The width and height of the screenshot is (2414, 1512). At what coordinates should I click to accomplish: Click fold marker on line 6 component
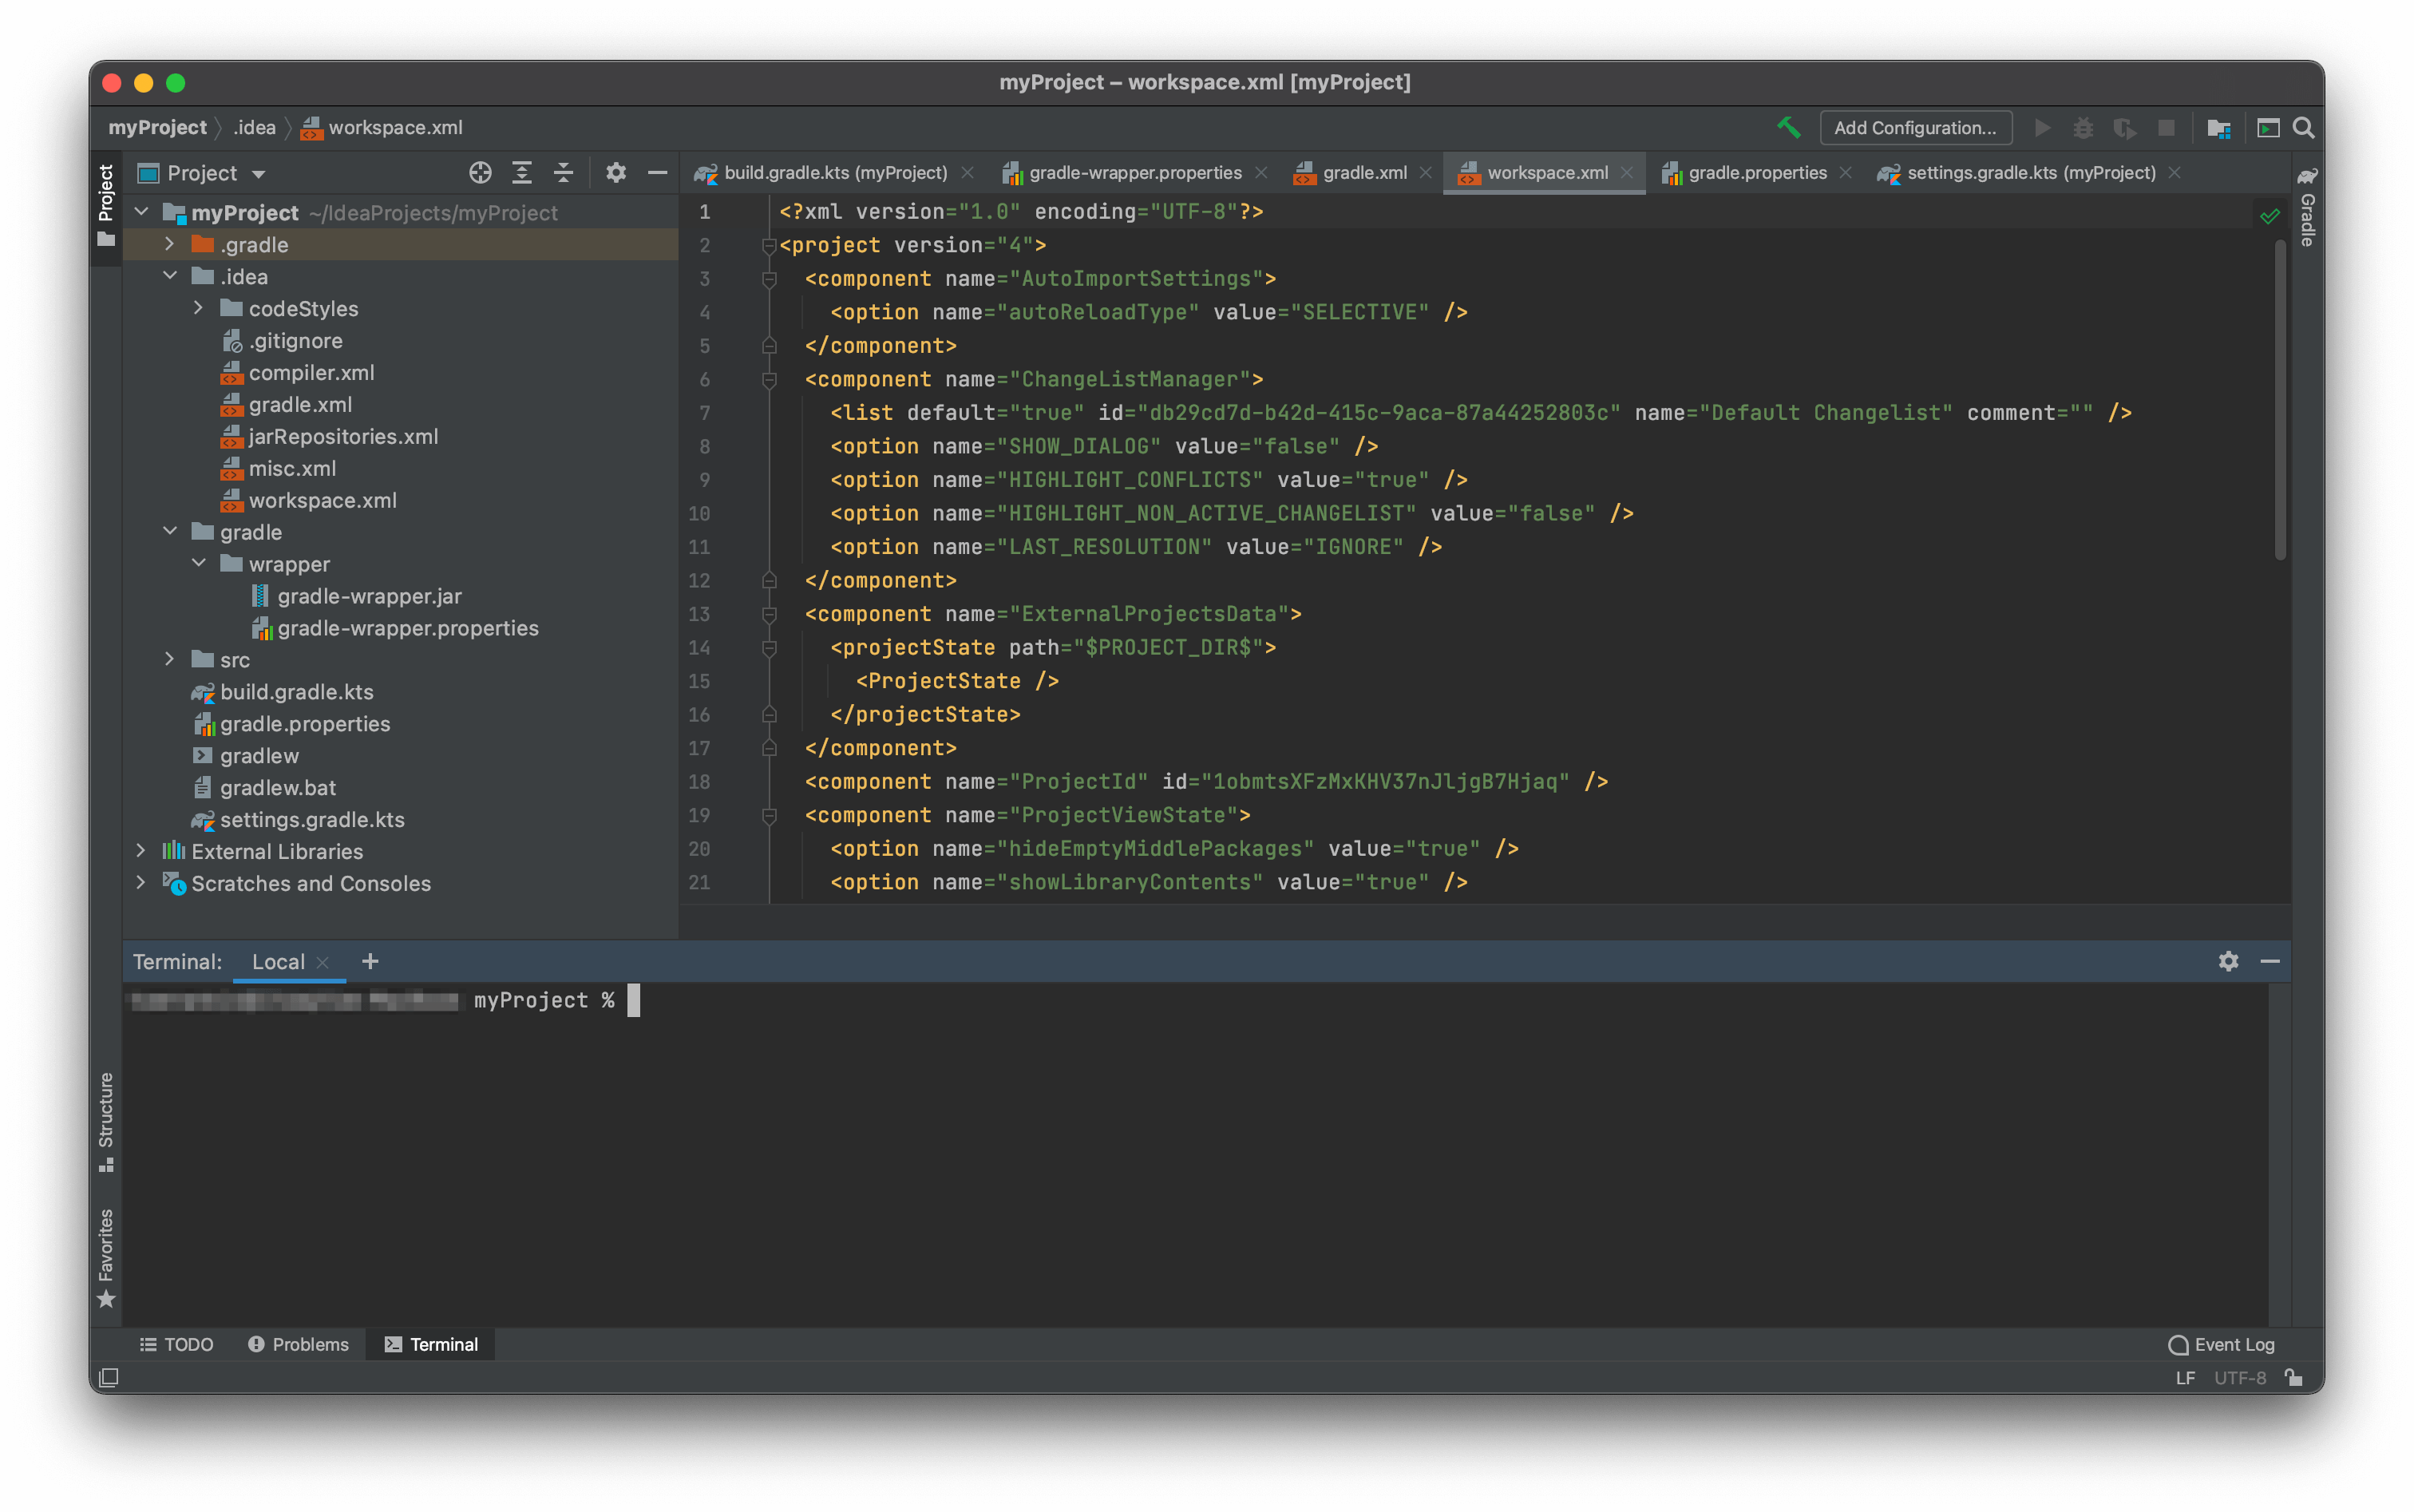tap(769, 379)
